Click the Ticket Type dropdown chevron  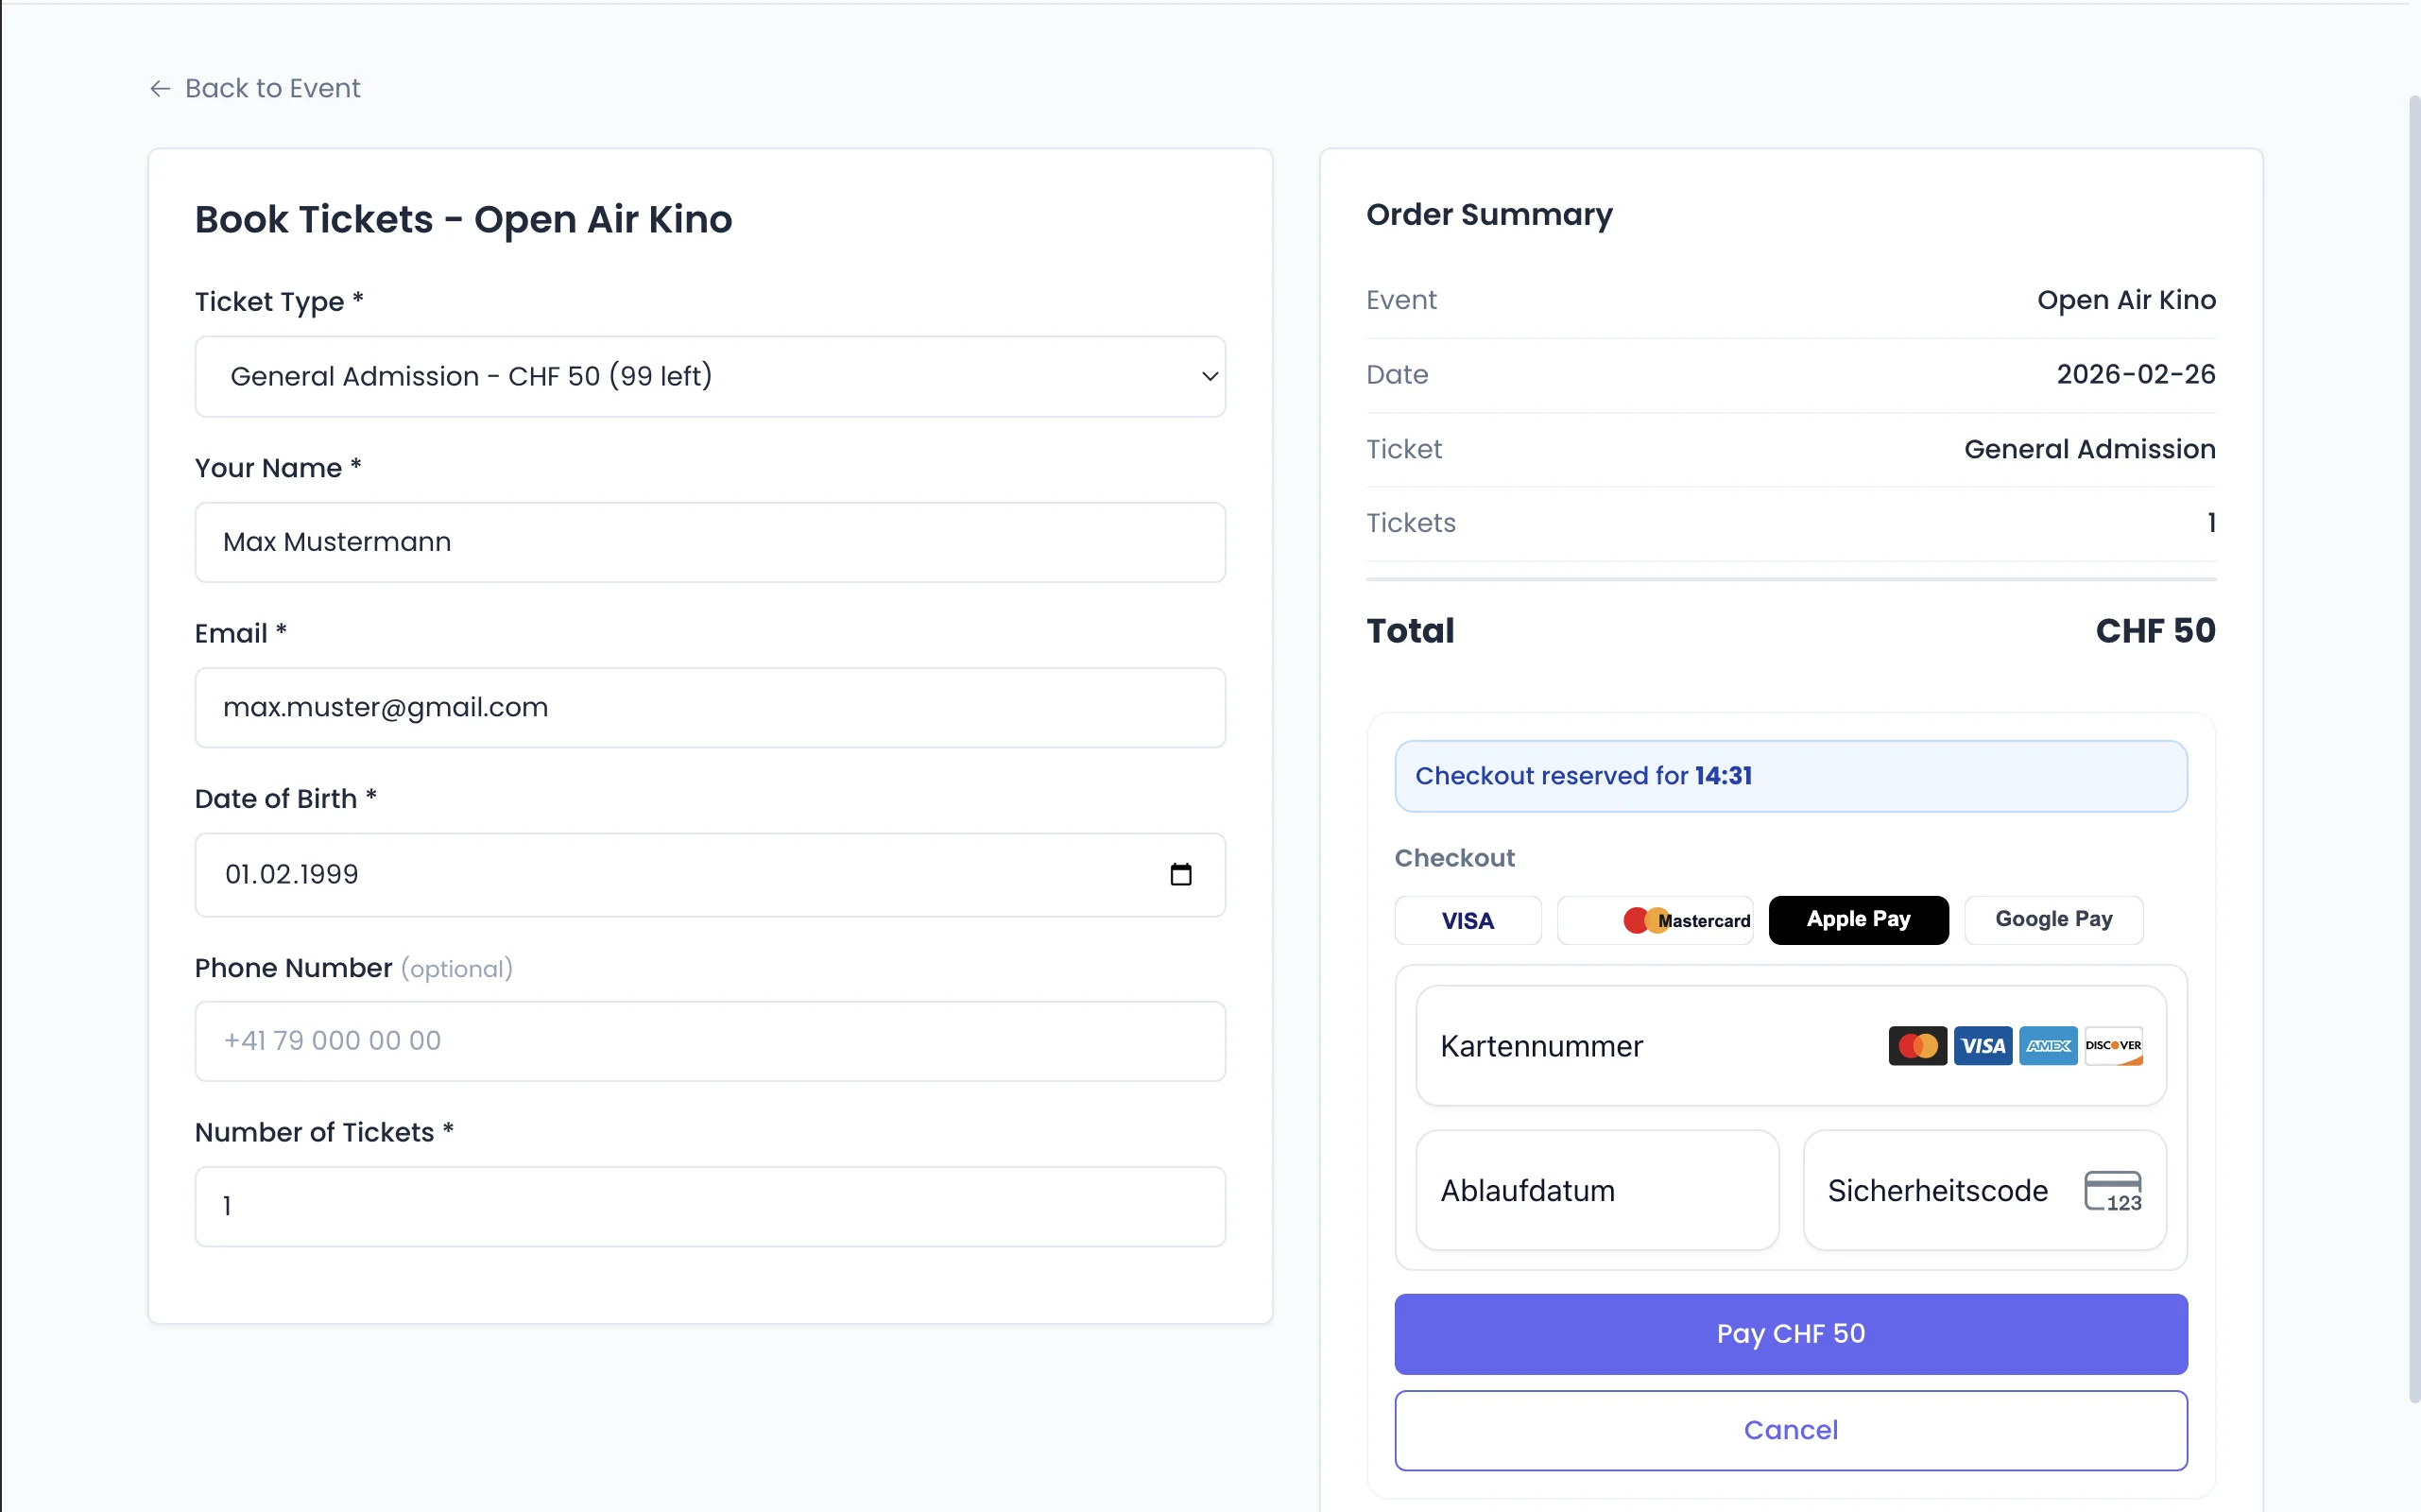click(1209, 376)
